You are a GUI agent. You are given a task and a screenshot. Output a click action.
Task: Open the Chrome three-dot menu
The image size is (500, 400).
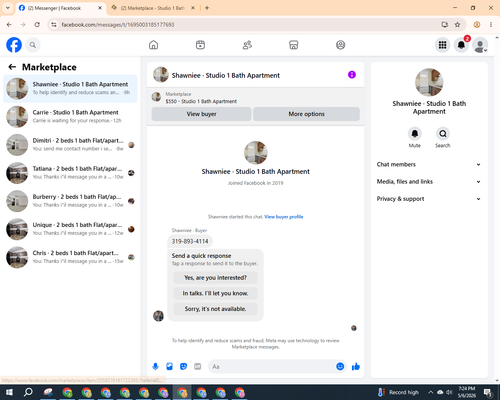click(x=491, y=25)
